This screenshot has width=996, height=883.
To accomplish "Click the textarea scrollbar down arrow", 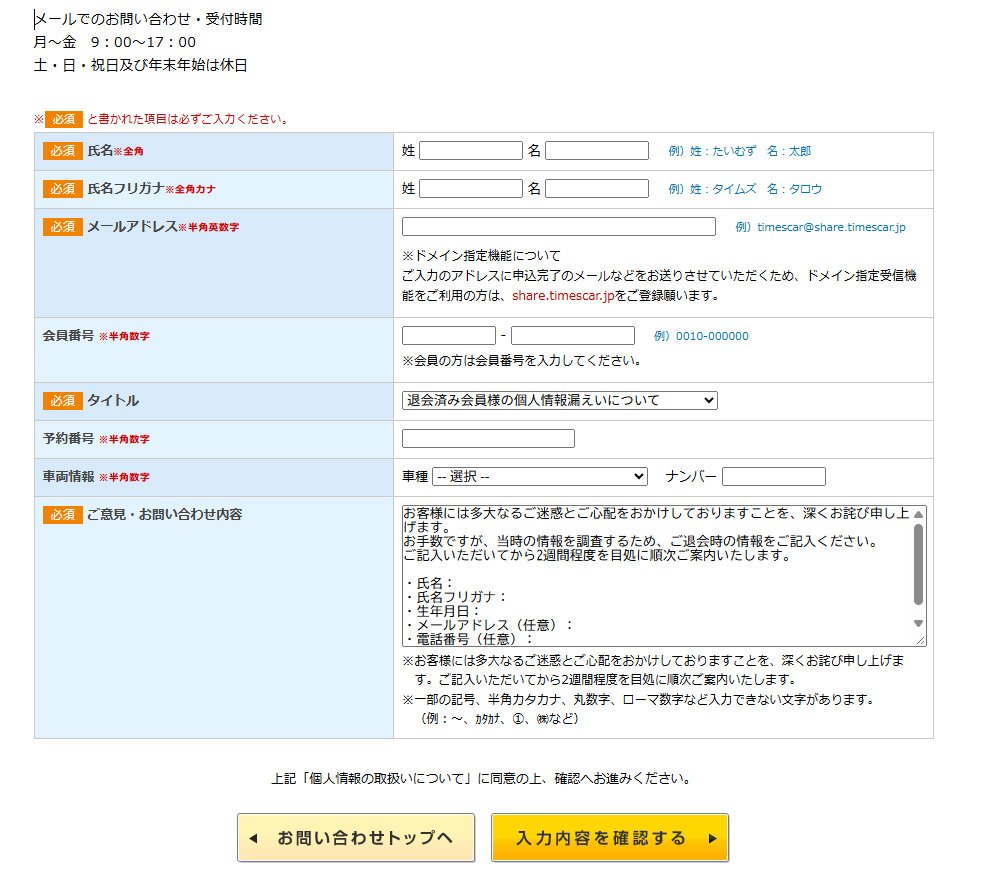I will coord(918,623).
